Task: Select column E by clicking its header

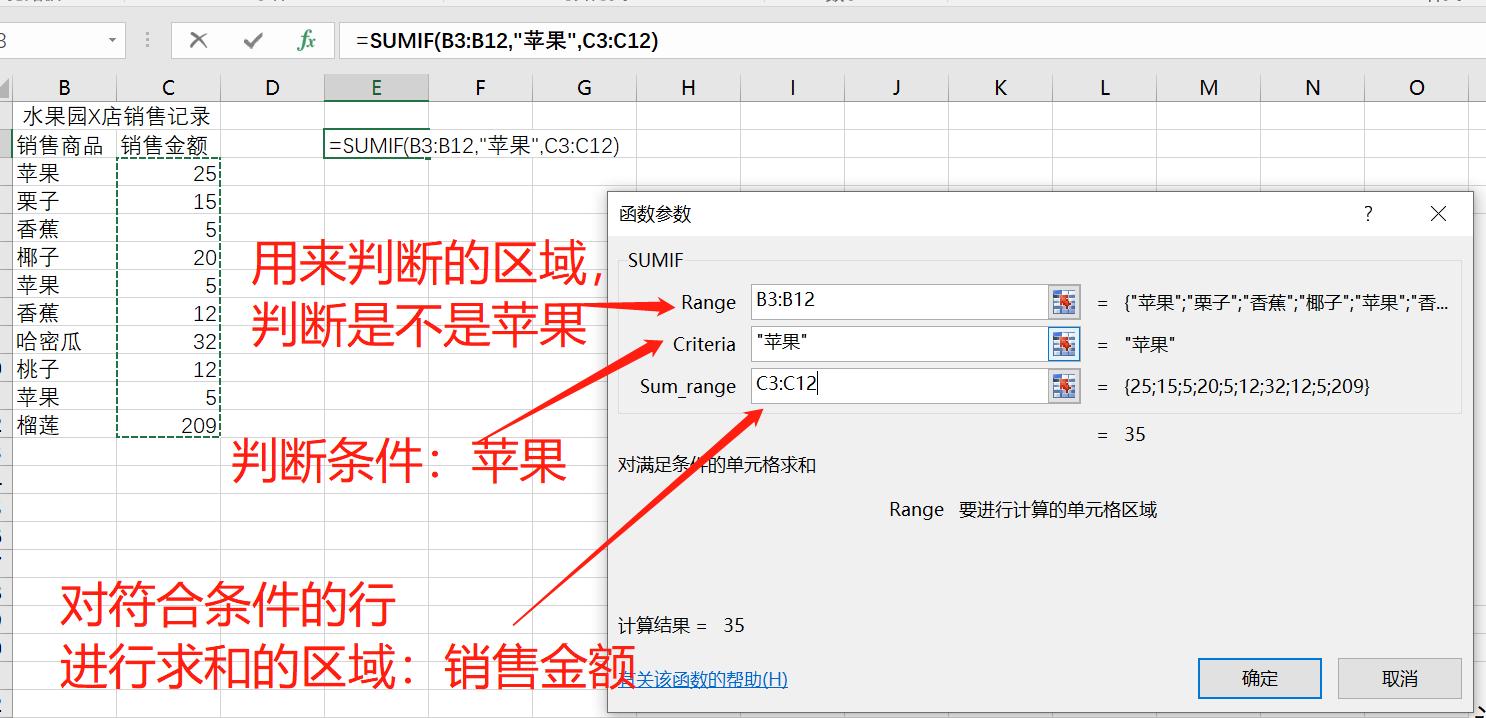Action: 376,87
